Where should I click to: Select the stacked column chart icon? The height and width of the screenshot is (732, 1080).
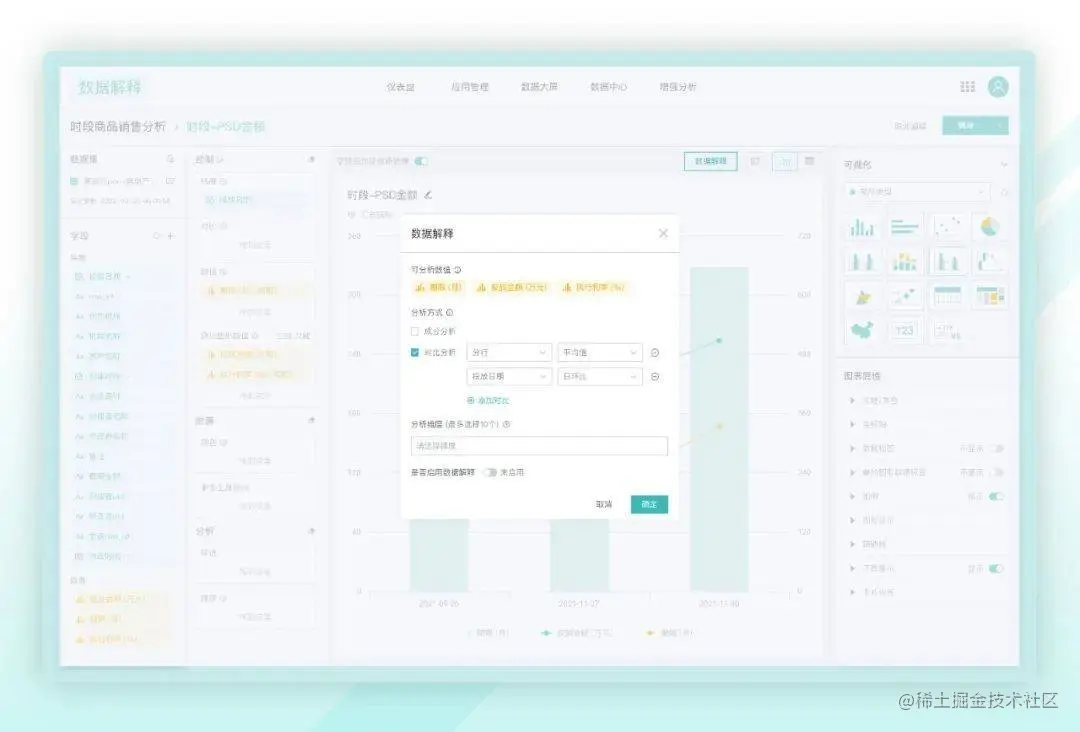coord(904,262)
